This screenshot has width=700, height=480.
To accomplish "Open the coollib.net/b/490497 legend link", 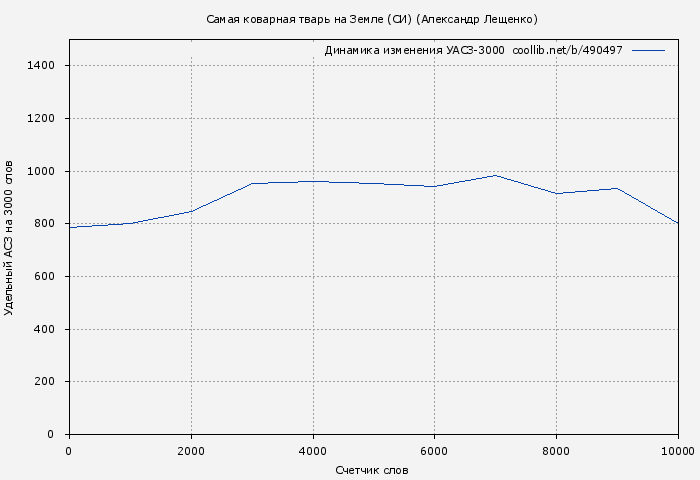I will 567,50.
